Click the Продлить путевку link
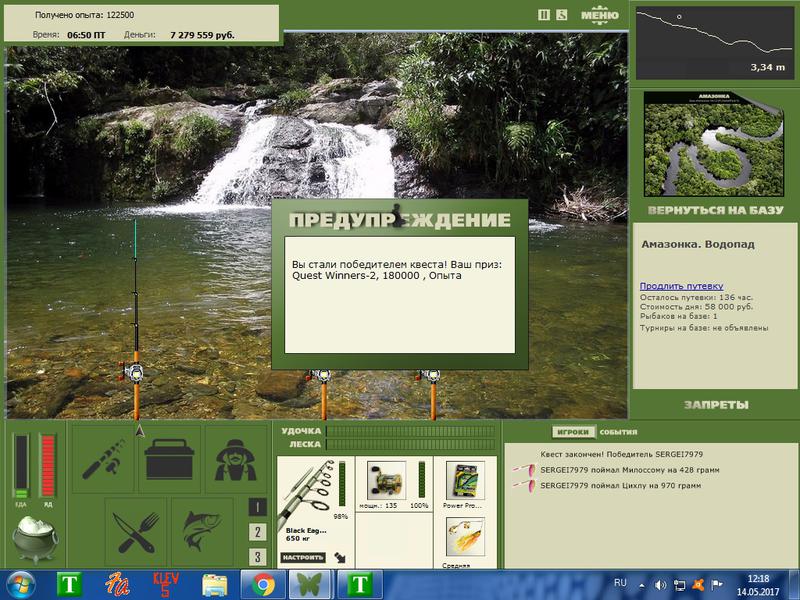800x600 pixels. coord(681,286)
